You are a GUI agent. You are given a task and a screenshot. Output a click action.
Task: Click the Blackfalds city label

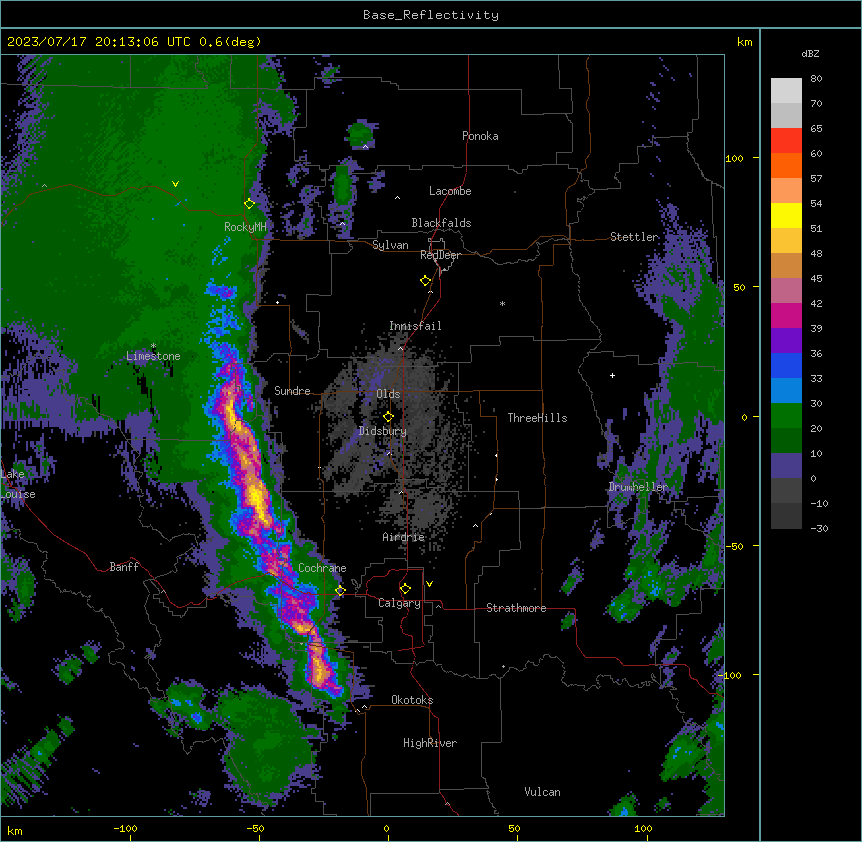tap(441, 223)
